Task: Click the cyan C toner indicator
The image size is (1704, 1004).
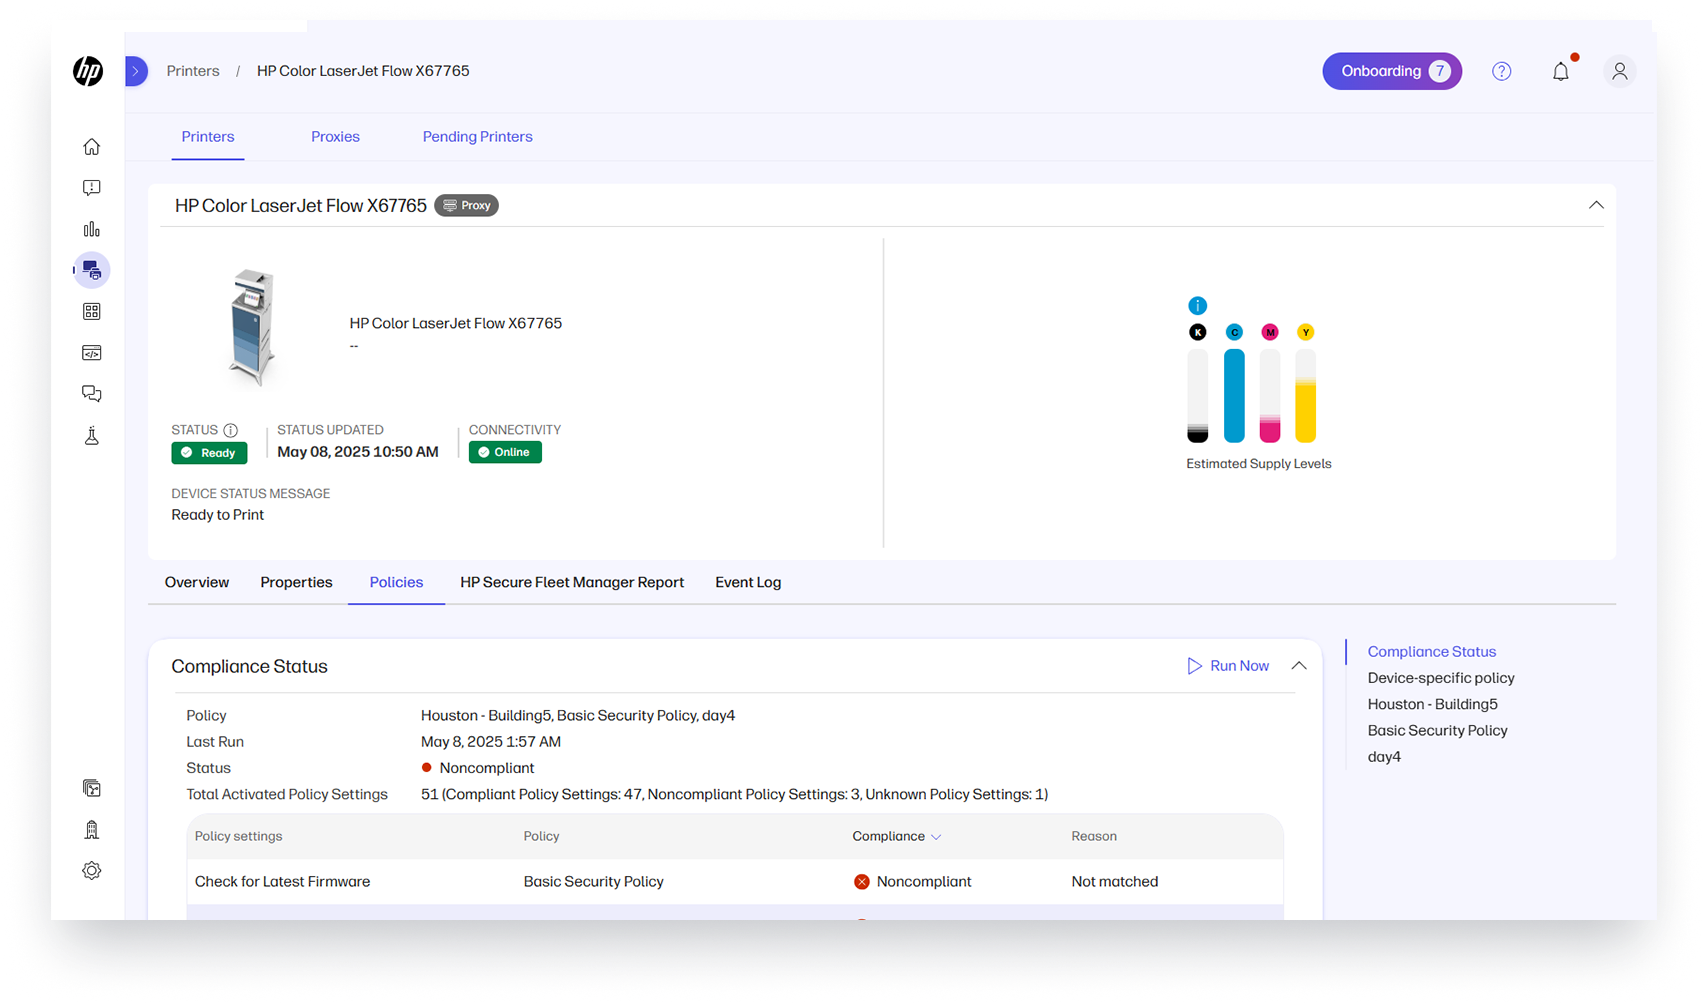Action: (x=1234, y=332)
